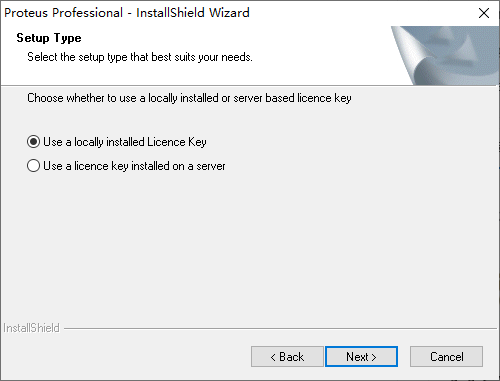Click the left chevron on Back button
The image size is (500, 381).
(x=273, y=357)
